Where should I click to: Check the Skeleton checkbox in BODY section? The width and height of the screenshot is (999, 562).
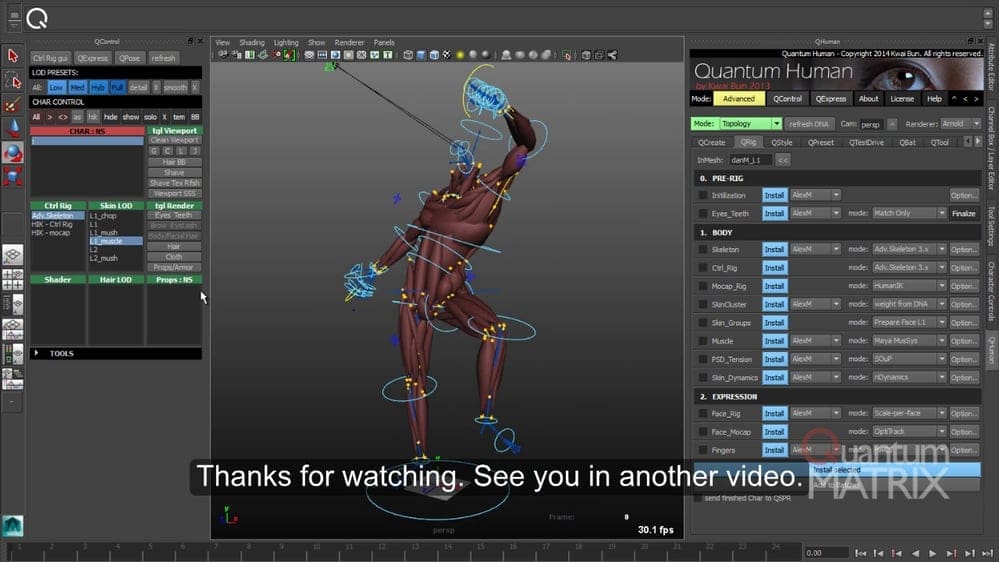click(x=703, y=250)
